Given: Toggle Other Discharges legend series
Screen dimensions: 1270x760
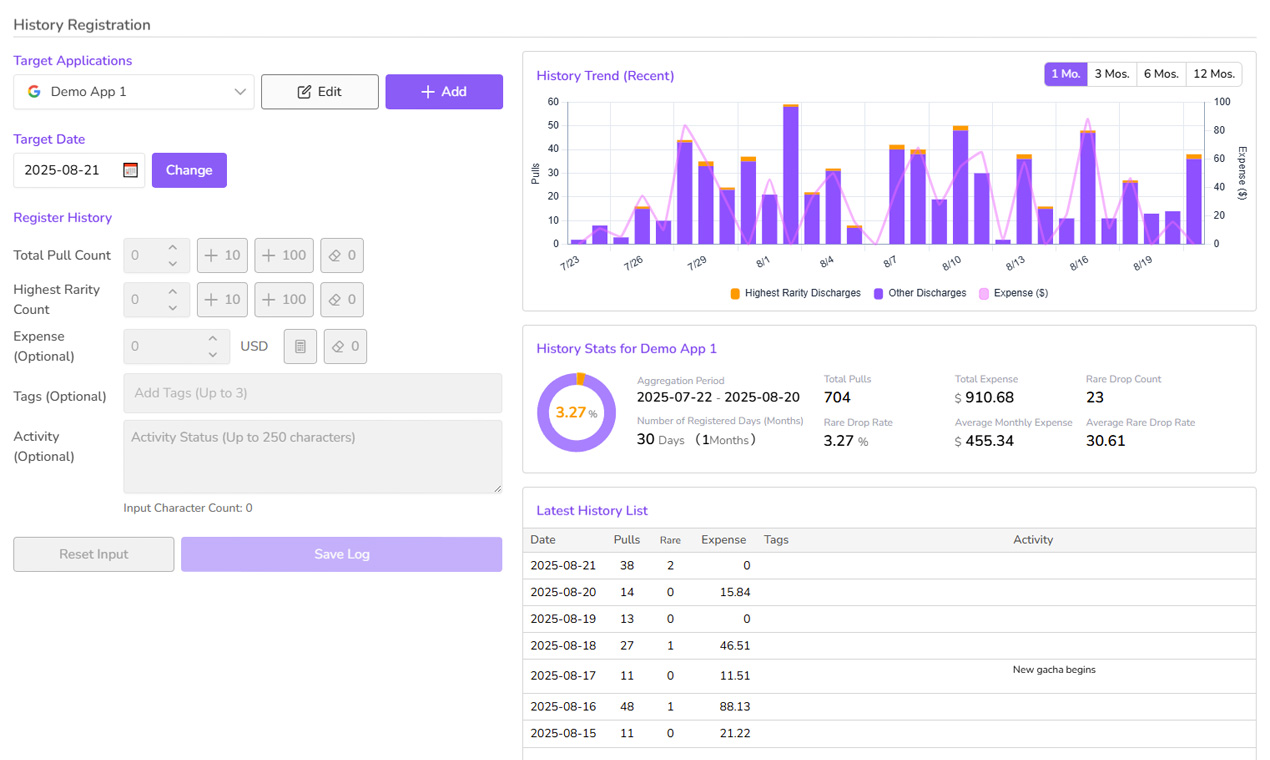Looking at the screenshot, I should click(x=920, y=293).
